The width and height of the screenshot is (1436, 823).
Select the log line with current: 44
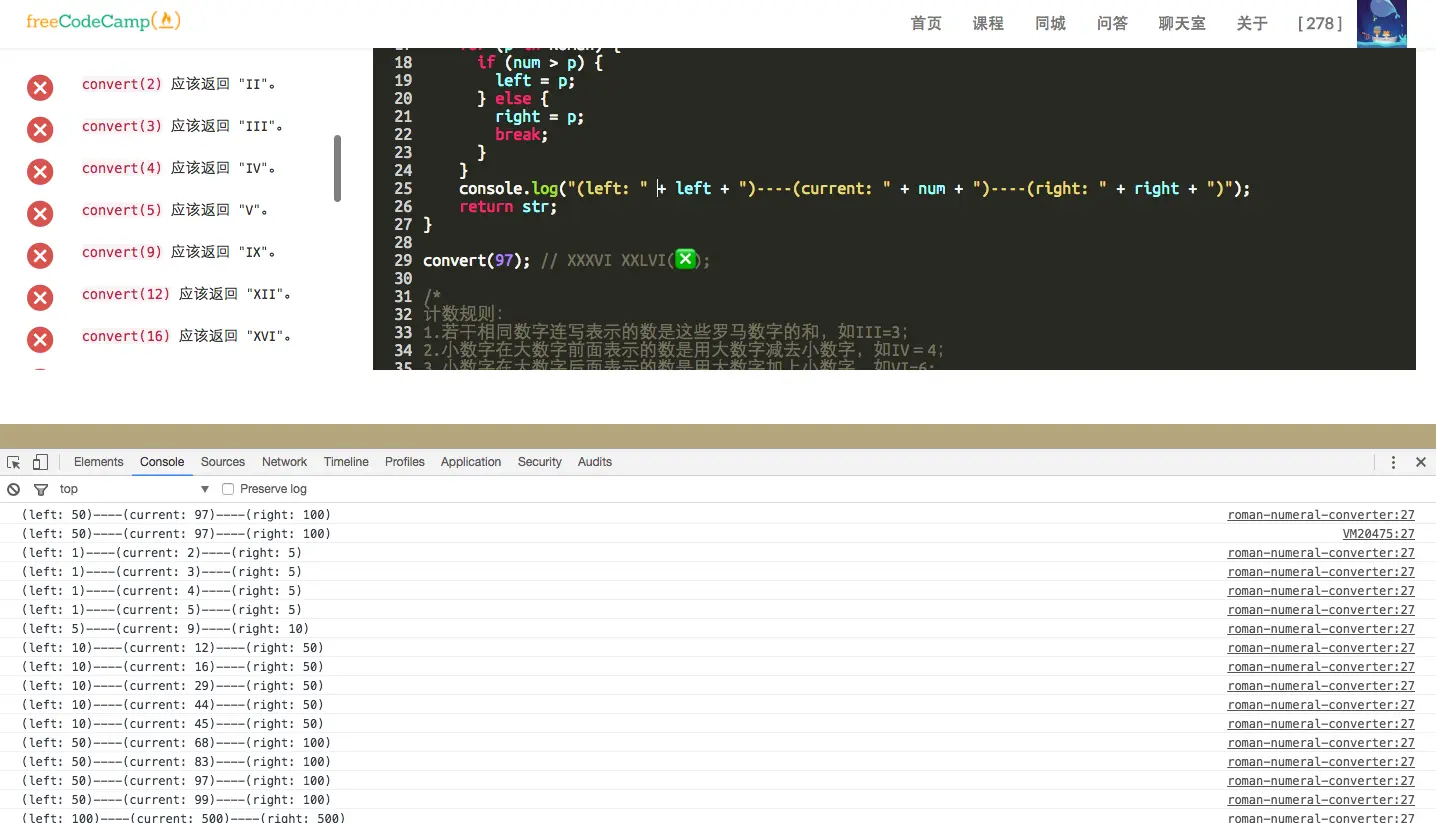(173, 705)
